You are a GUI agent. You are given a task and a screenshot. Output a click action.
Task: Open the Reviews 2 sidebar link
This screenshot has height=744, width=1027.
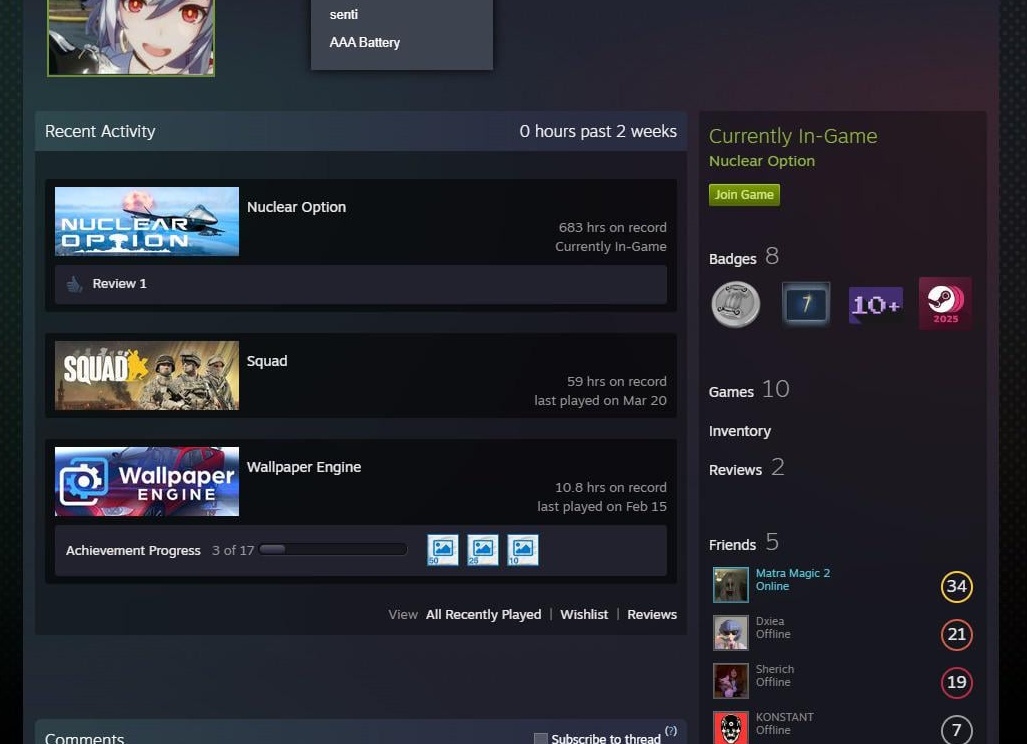[x=747, y=468]
